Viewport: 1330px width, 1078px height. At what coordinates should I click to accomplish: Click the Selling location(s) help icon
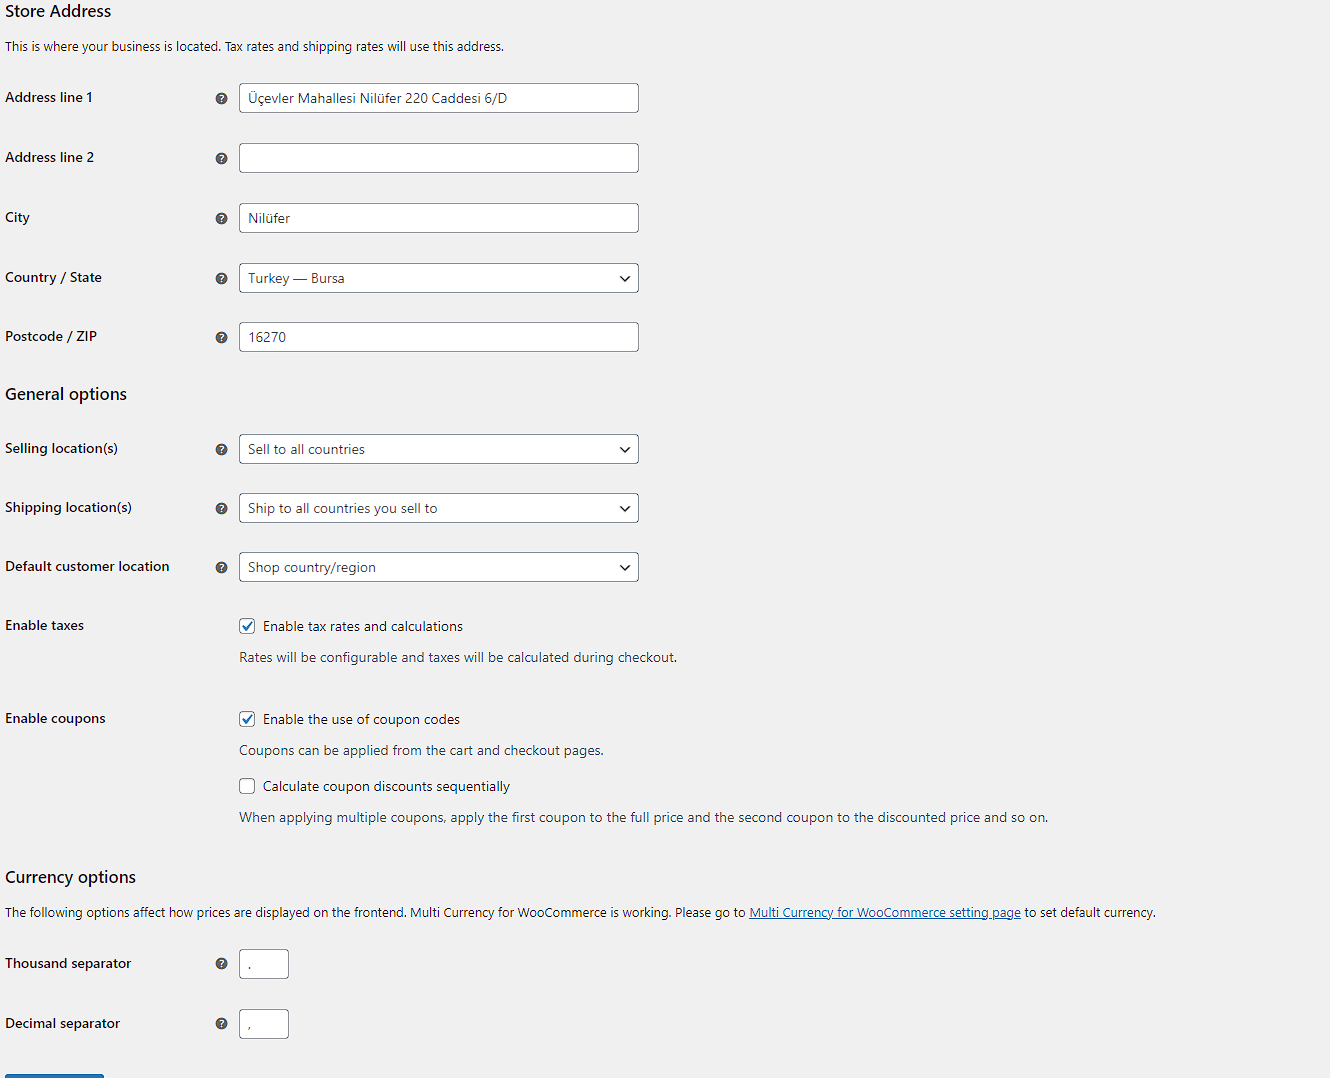click(x=222, y=449)
